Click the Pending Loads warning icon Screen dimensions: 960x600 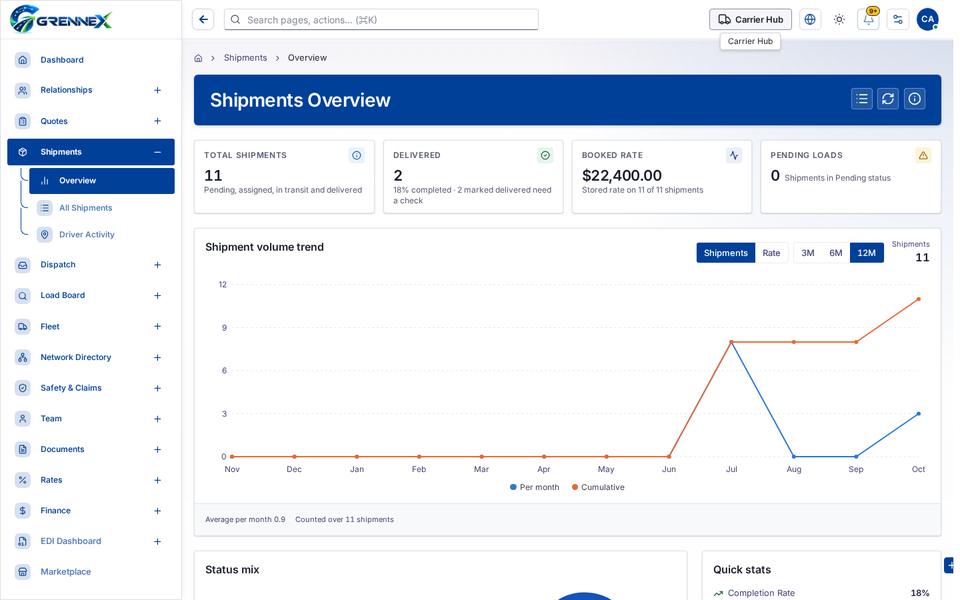923,156
